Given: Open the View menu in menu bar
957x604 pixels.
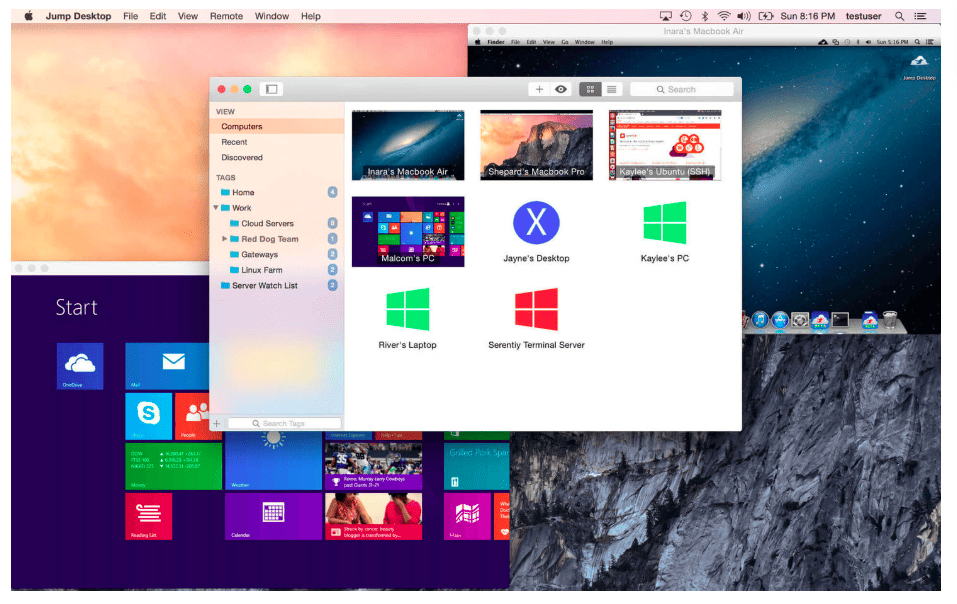Looking at the screenshot, I should (188, 16).
